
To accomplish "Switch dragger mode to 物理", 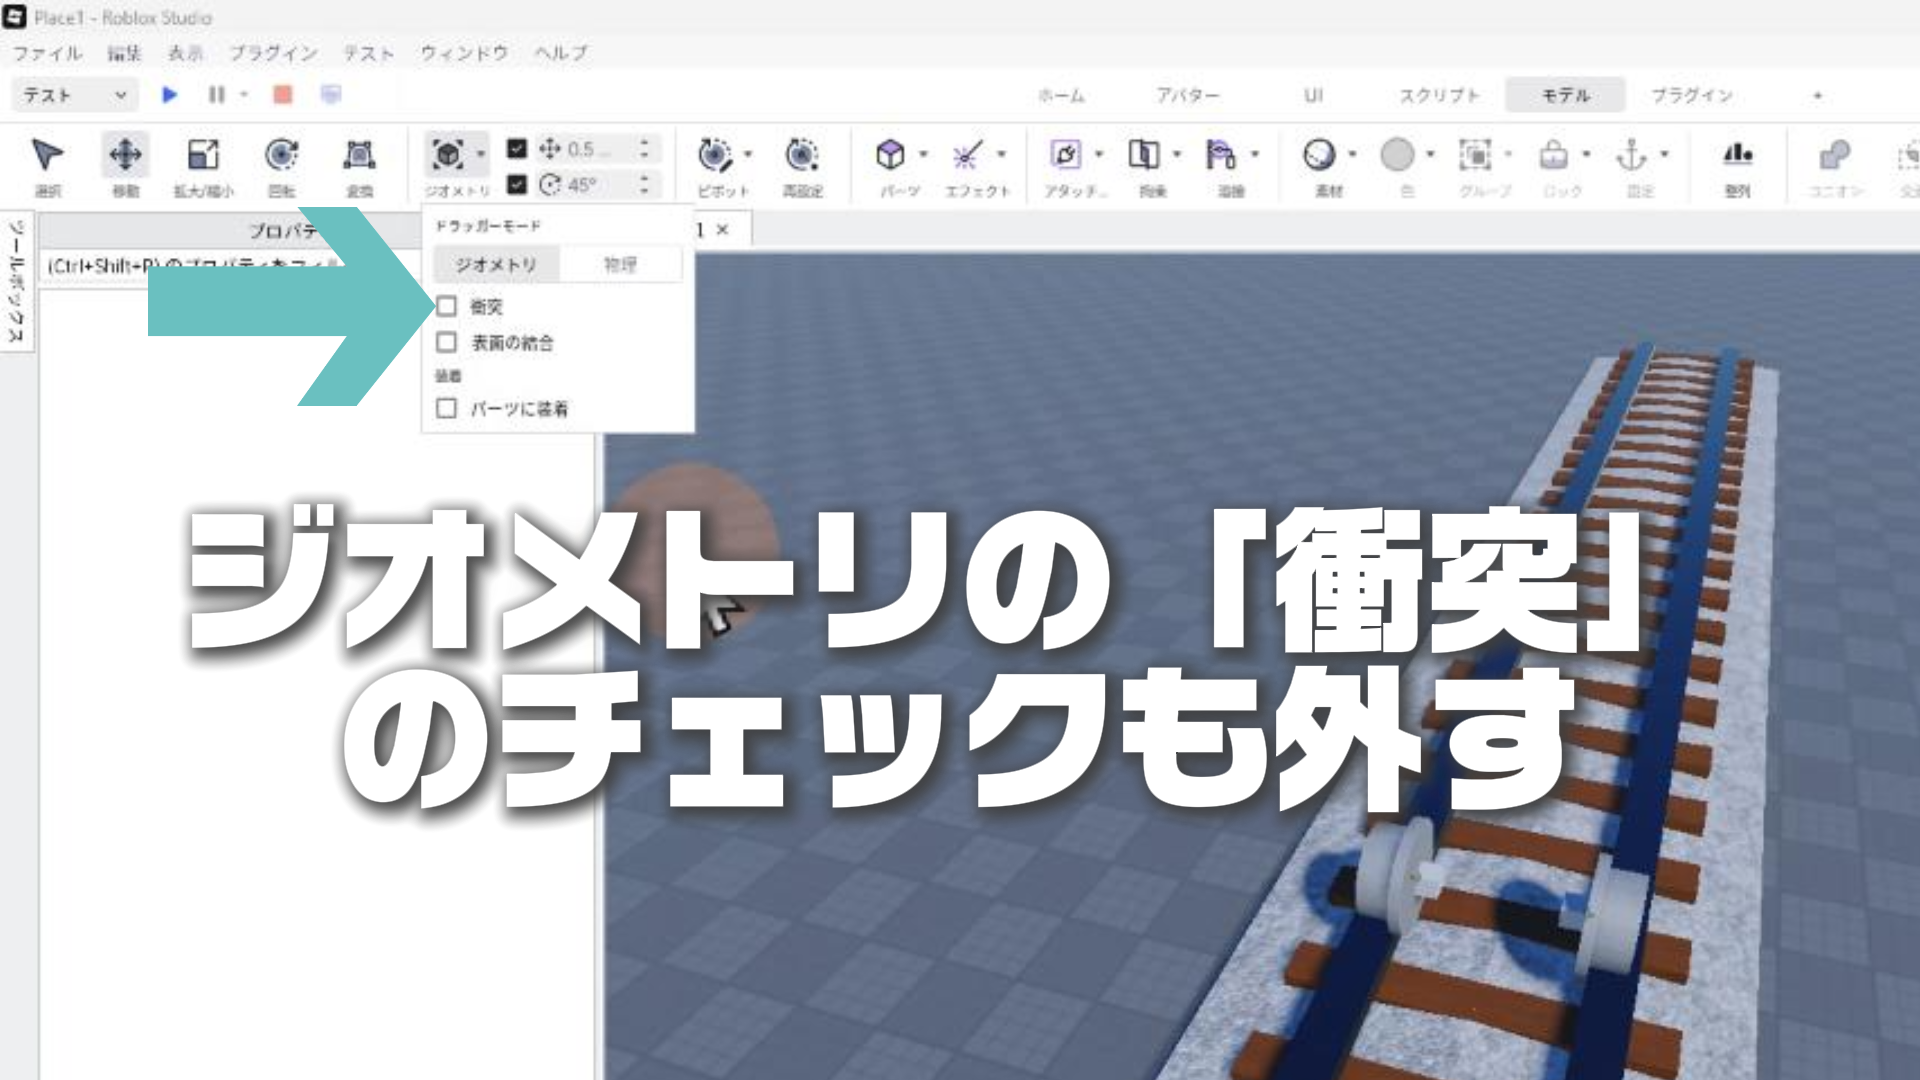I will (620, 264).
